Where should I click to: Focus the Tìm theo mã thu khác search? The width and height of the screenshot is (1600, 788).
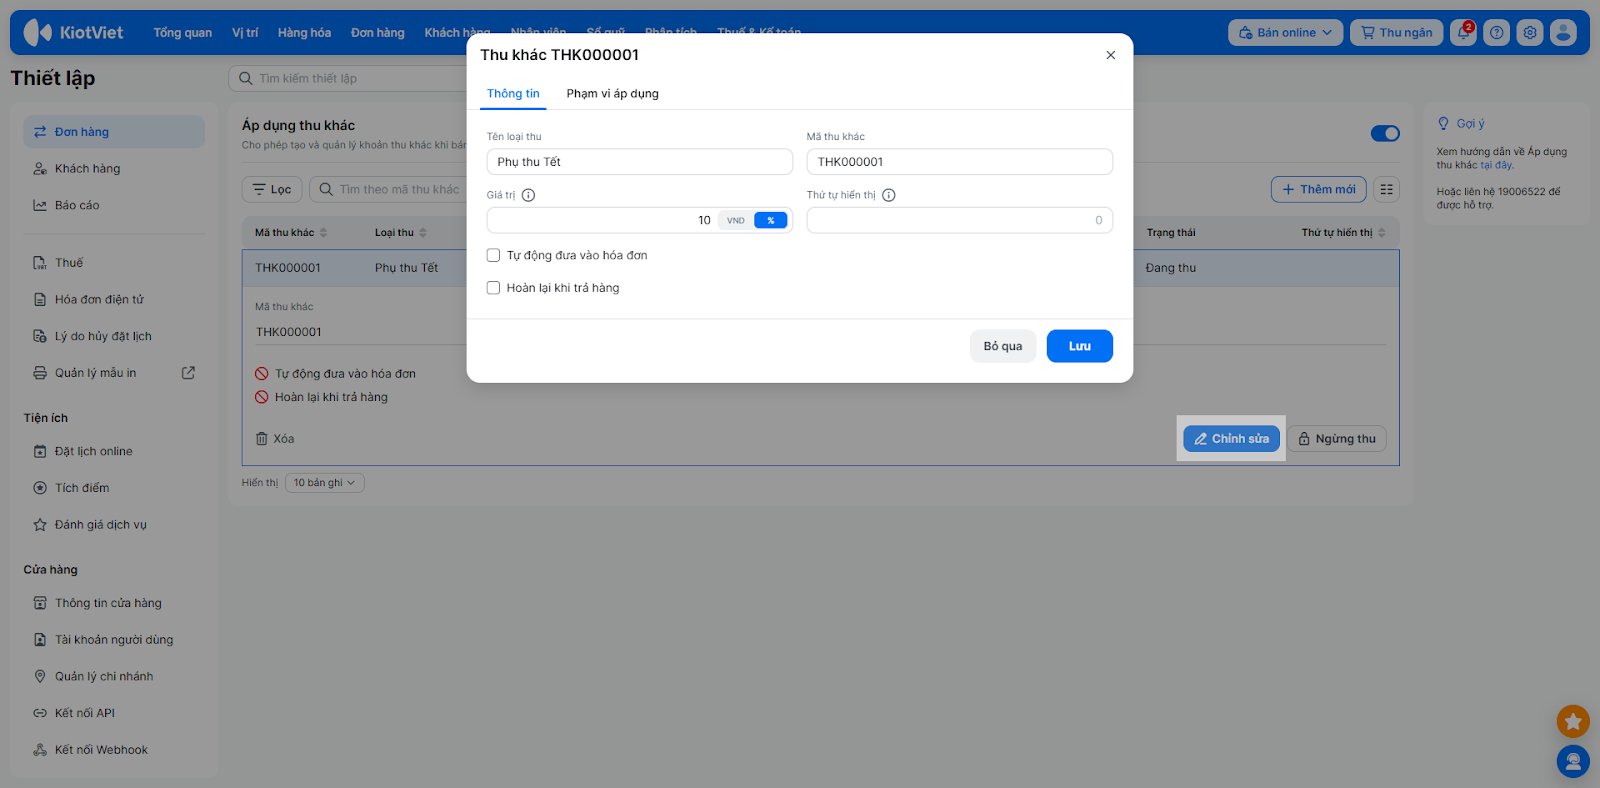click(388, 190)
